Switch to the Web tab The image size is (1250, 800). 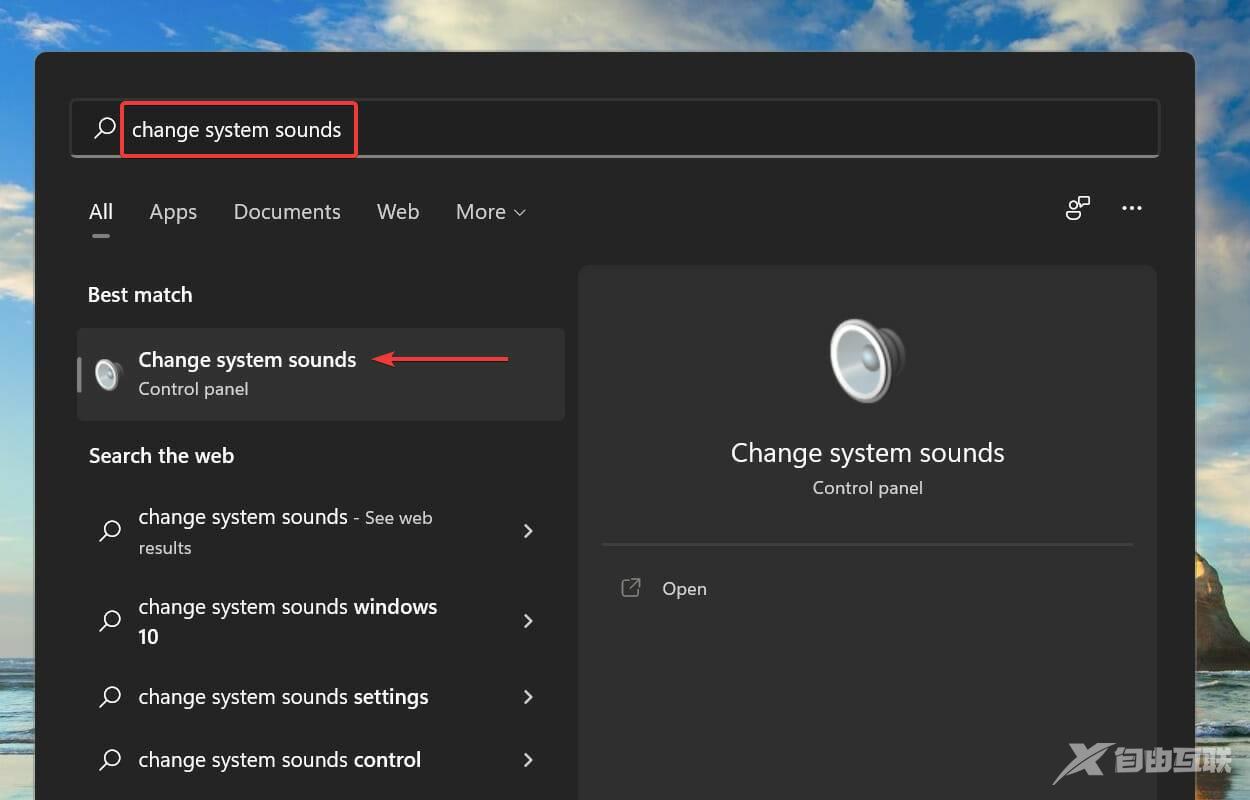397,212
